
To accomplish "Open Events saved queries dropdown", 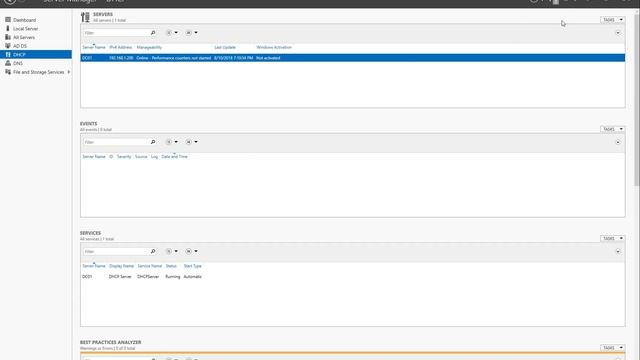I will 191,142.
